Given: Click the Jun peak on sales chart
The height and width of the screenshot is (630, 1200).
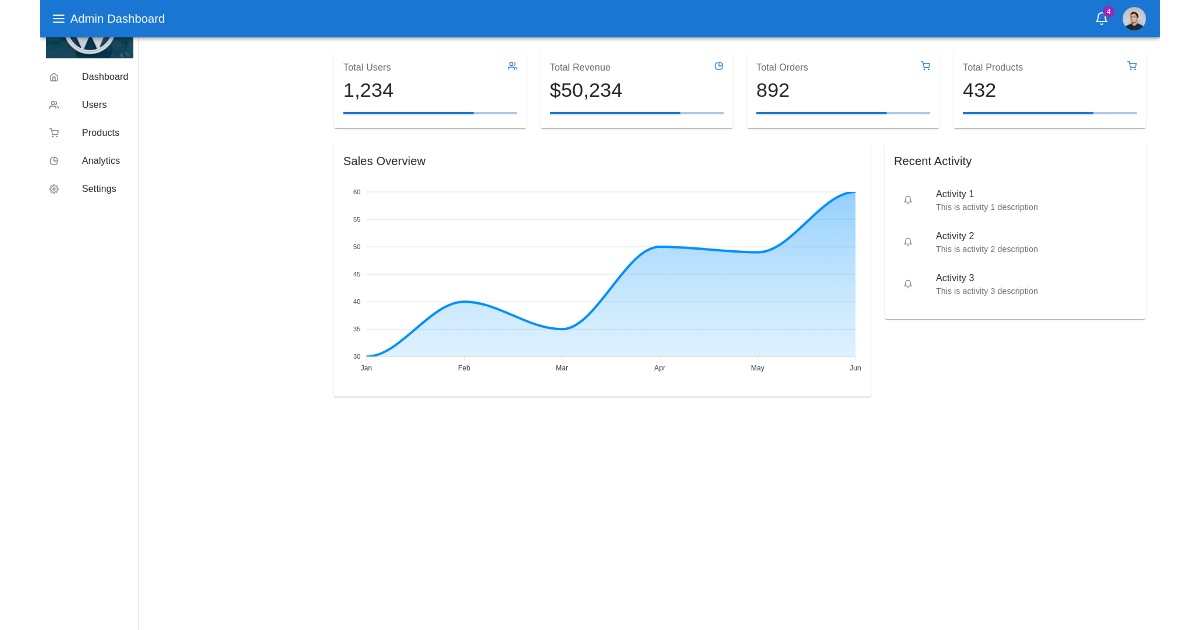Looking at the screenshot, I should (852, 193).
